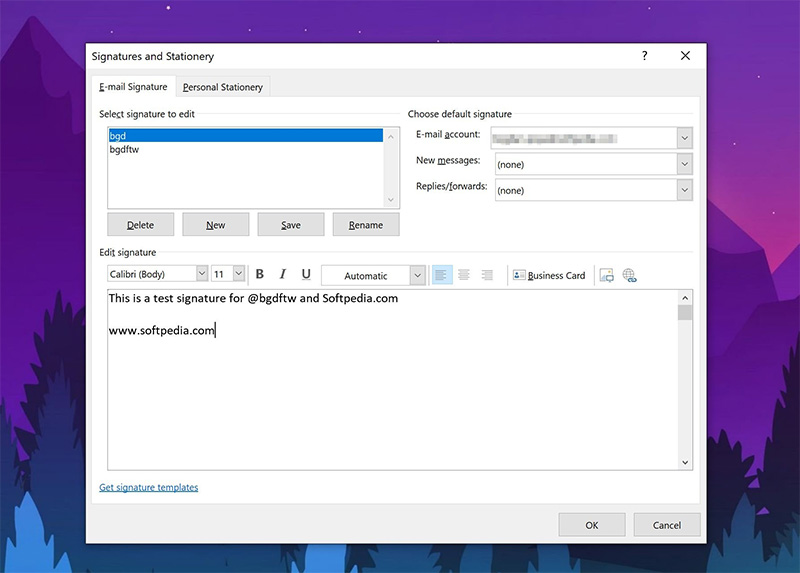
Task: Insert a hyperlink into signature
Action: 629,275
